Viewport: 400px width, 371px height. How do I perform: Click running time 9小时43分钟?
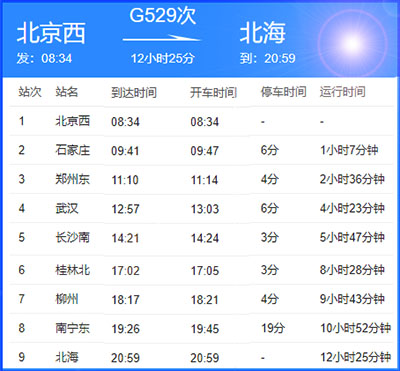(352, 299)
